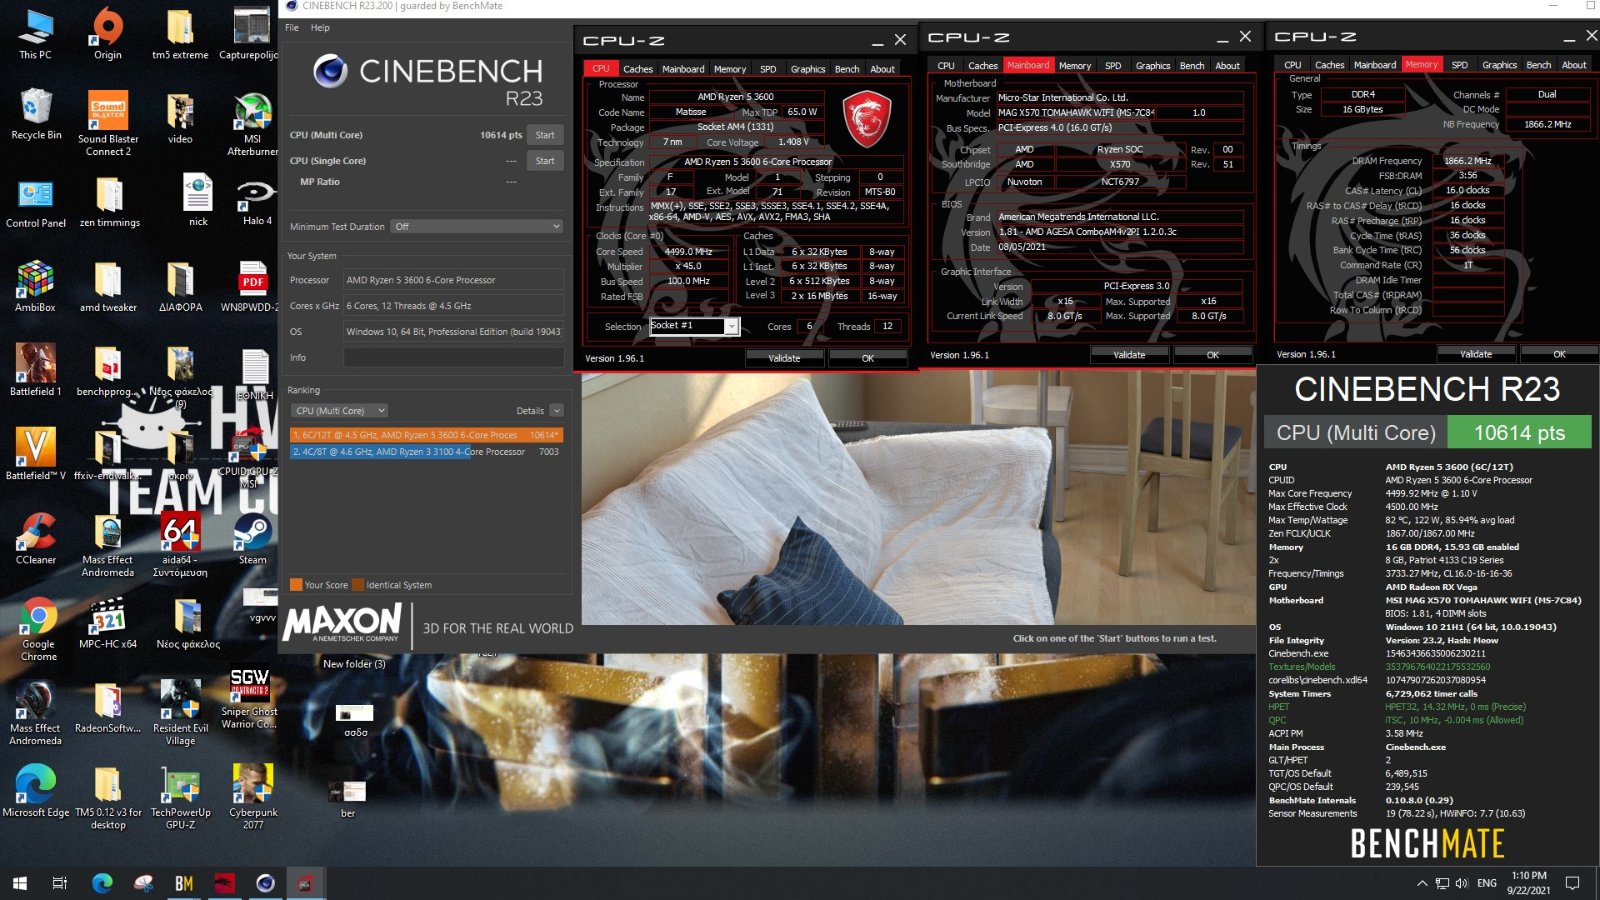This screenshot has height=900, width=1600.
Task: Launch MPC-HC x64 media player shortcut
Action: (x=108, y=623)
